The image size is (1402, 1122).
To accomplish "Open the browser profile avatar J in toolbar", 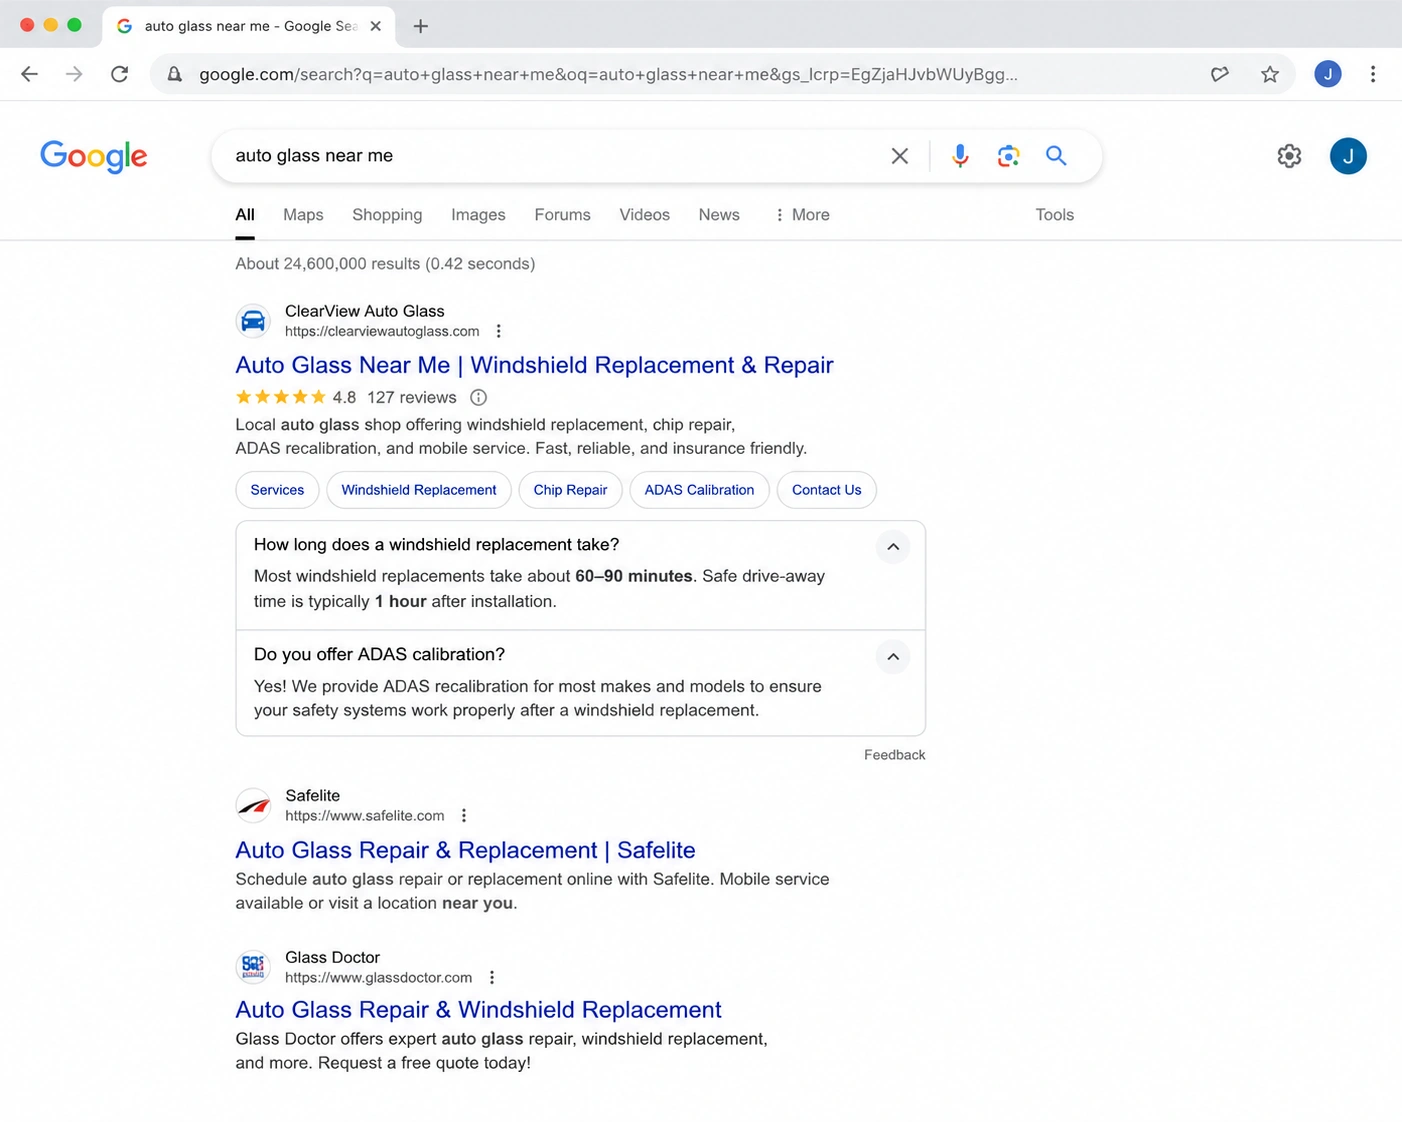I will pyautogui.click(x=1328, y=74).
